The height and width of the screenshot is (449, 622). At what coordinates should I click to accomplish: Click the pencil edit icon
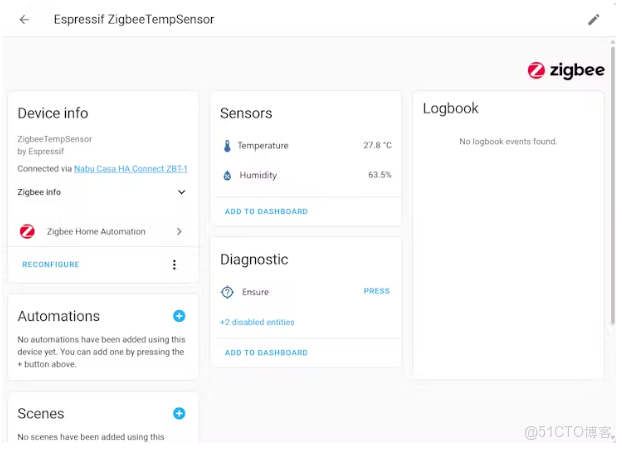tap(594, 19)
